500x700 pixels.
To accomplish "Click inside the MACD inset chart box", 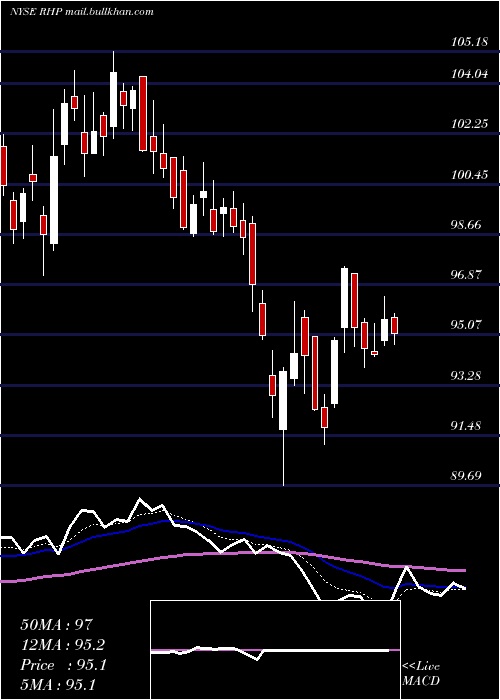I will click(275, 650).
